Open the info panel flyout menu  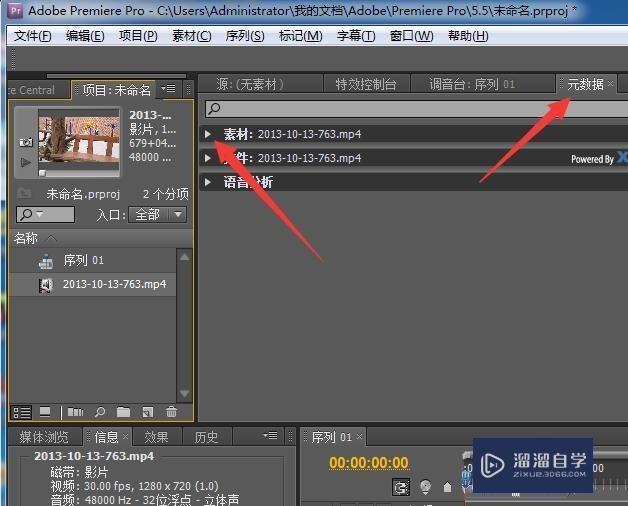coord(270,435)
